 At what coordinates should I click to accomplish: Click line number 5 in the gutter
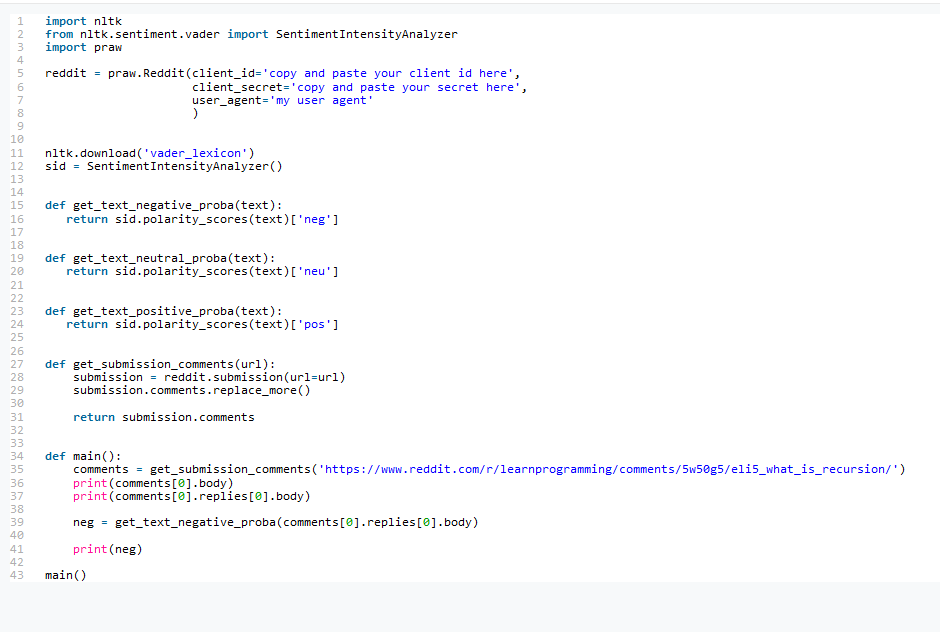click(20, 73)
